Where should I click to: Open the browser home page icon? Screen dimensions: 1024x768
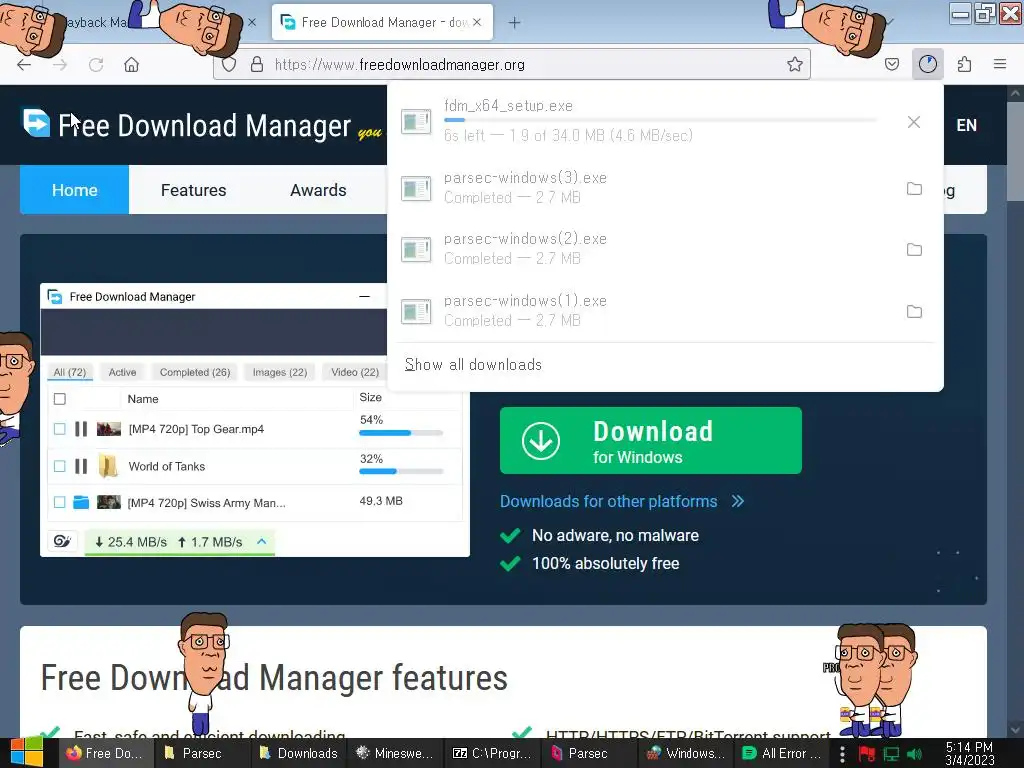[132, 65]
